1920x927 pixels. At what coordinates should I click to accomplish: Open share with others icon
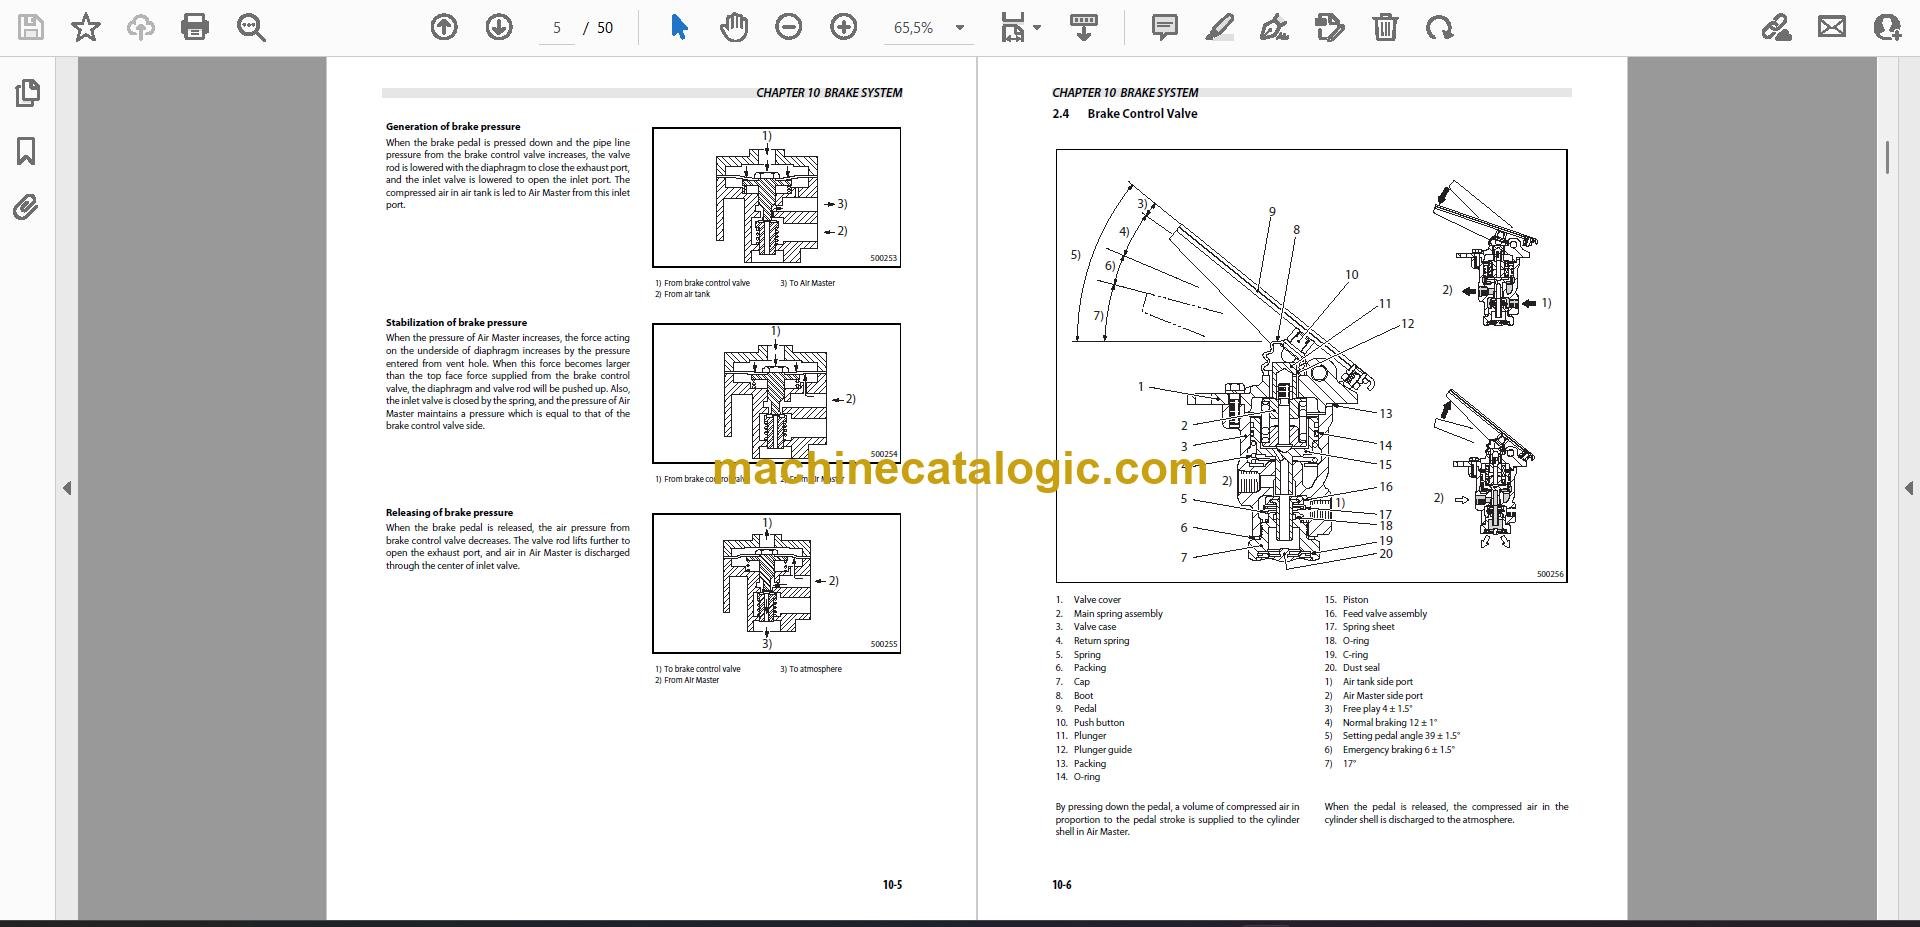pyautogui.click(x=1887, y=27)
